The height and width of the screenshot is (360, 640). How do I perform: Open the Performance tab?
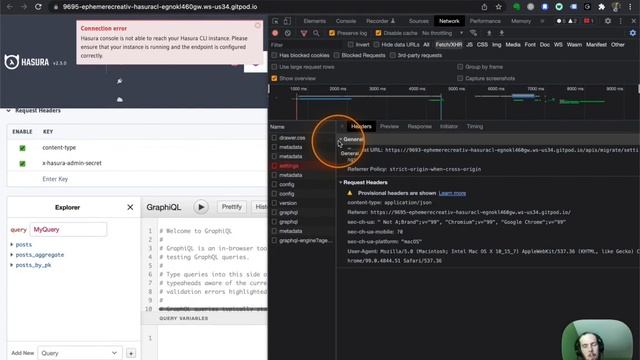pyautogui.click(x=485, y=21)
